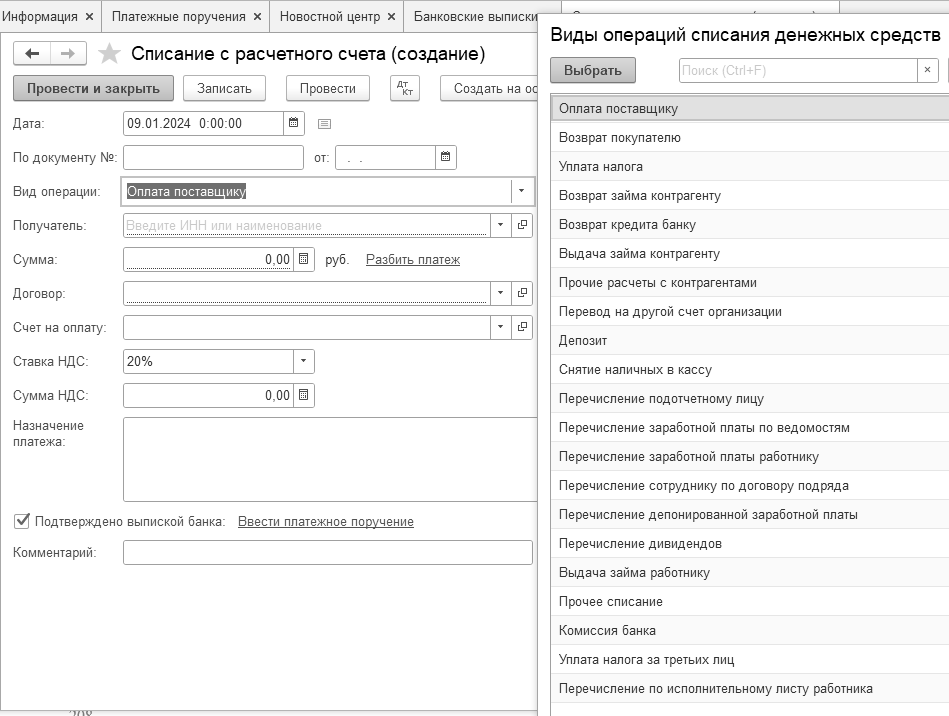The width and height of the screenshot is (949, 716).
Task: Focus the Поиск search field
Action: [798, 70]
